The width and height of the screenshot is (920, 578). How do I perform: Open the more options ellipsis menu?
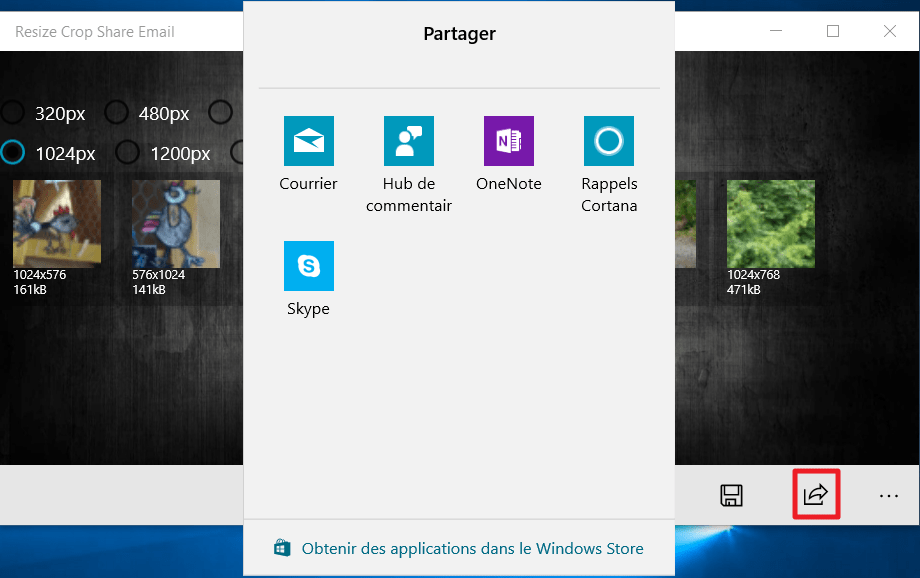[x=889, y=496]
